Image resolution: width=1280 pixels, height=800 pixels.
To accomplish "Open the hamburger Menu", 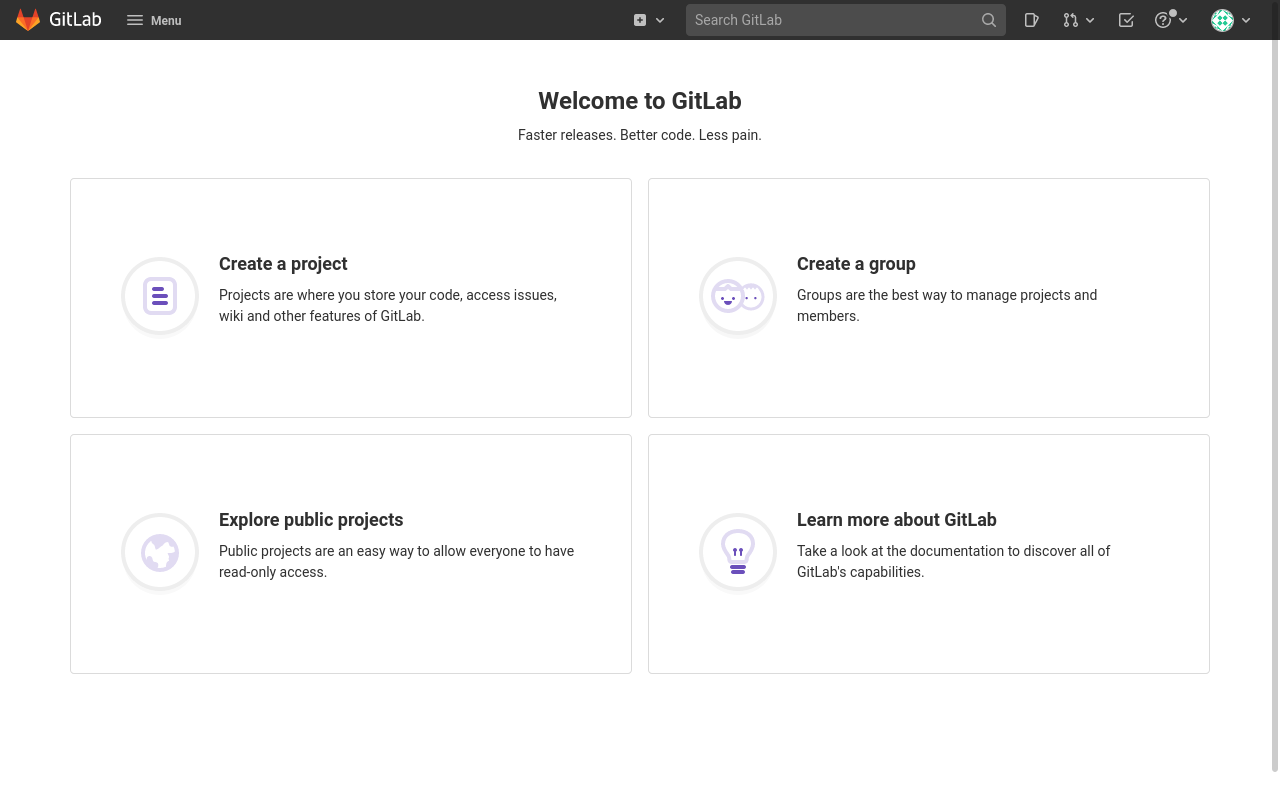I will (154, 20).
